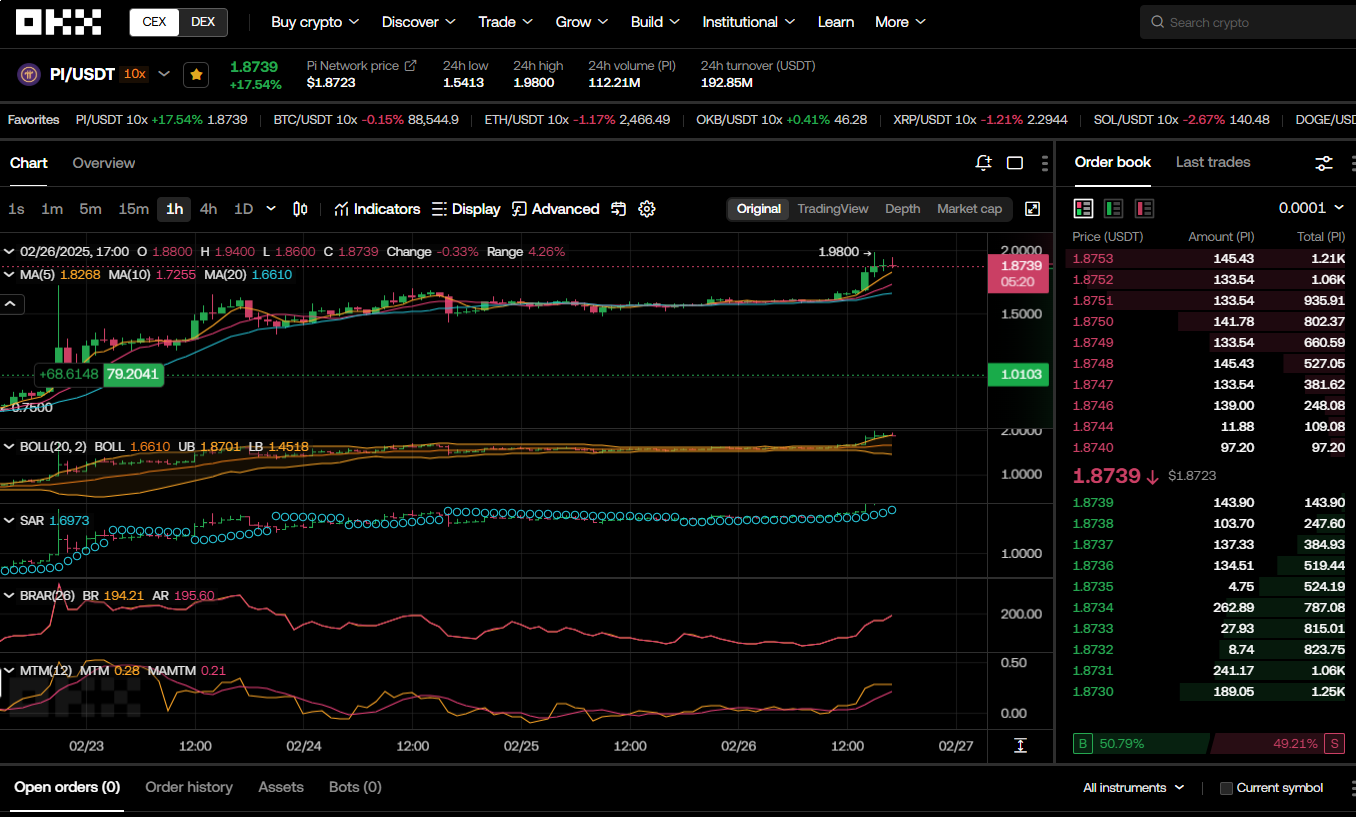The height and width of the screenshot is (817, 1356).
Task: Click the Search crypto field
Action: point(1248,22)
